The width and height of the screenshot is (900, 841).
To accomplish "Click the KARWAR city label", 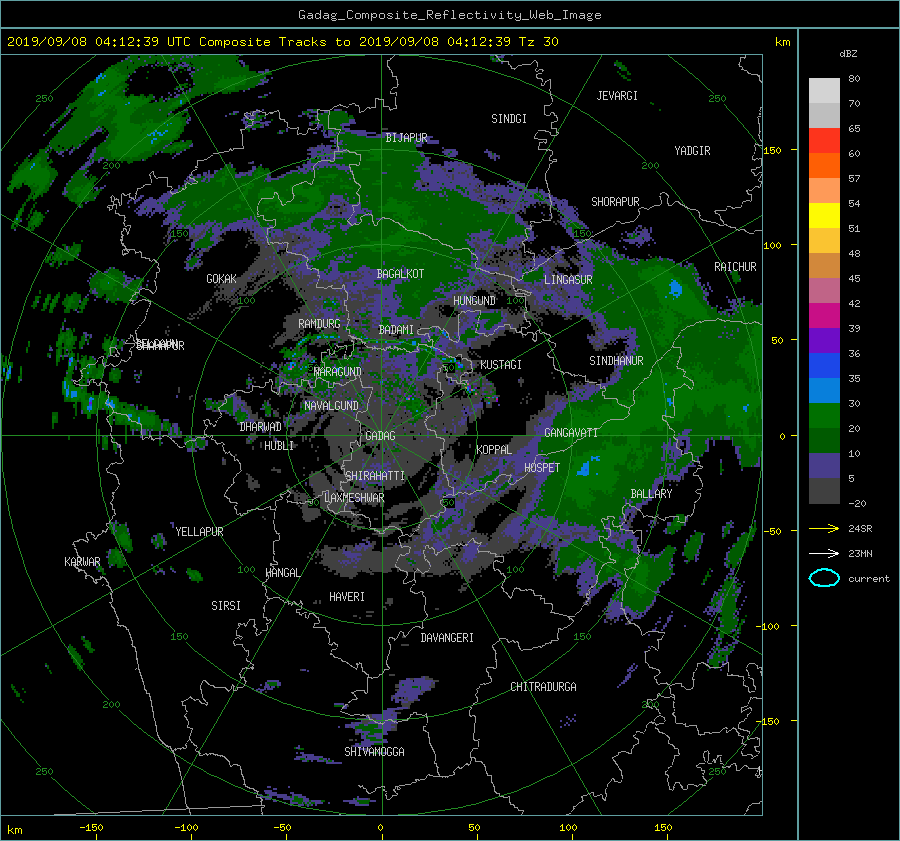I will tap(82, 562).
